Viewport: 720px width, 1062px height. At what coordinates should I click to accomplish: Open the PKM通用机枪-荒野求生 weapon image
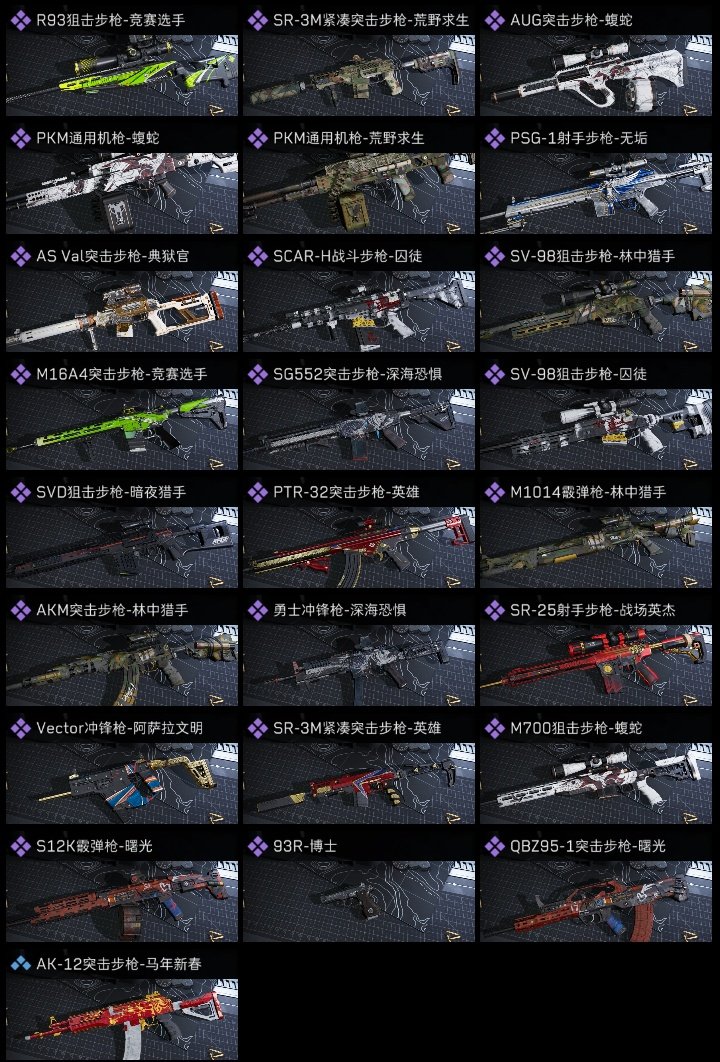359,193
